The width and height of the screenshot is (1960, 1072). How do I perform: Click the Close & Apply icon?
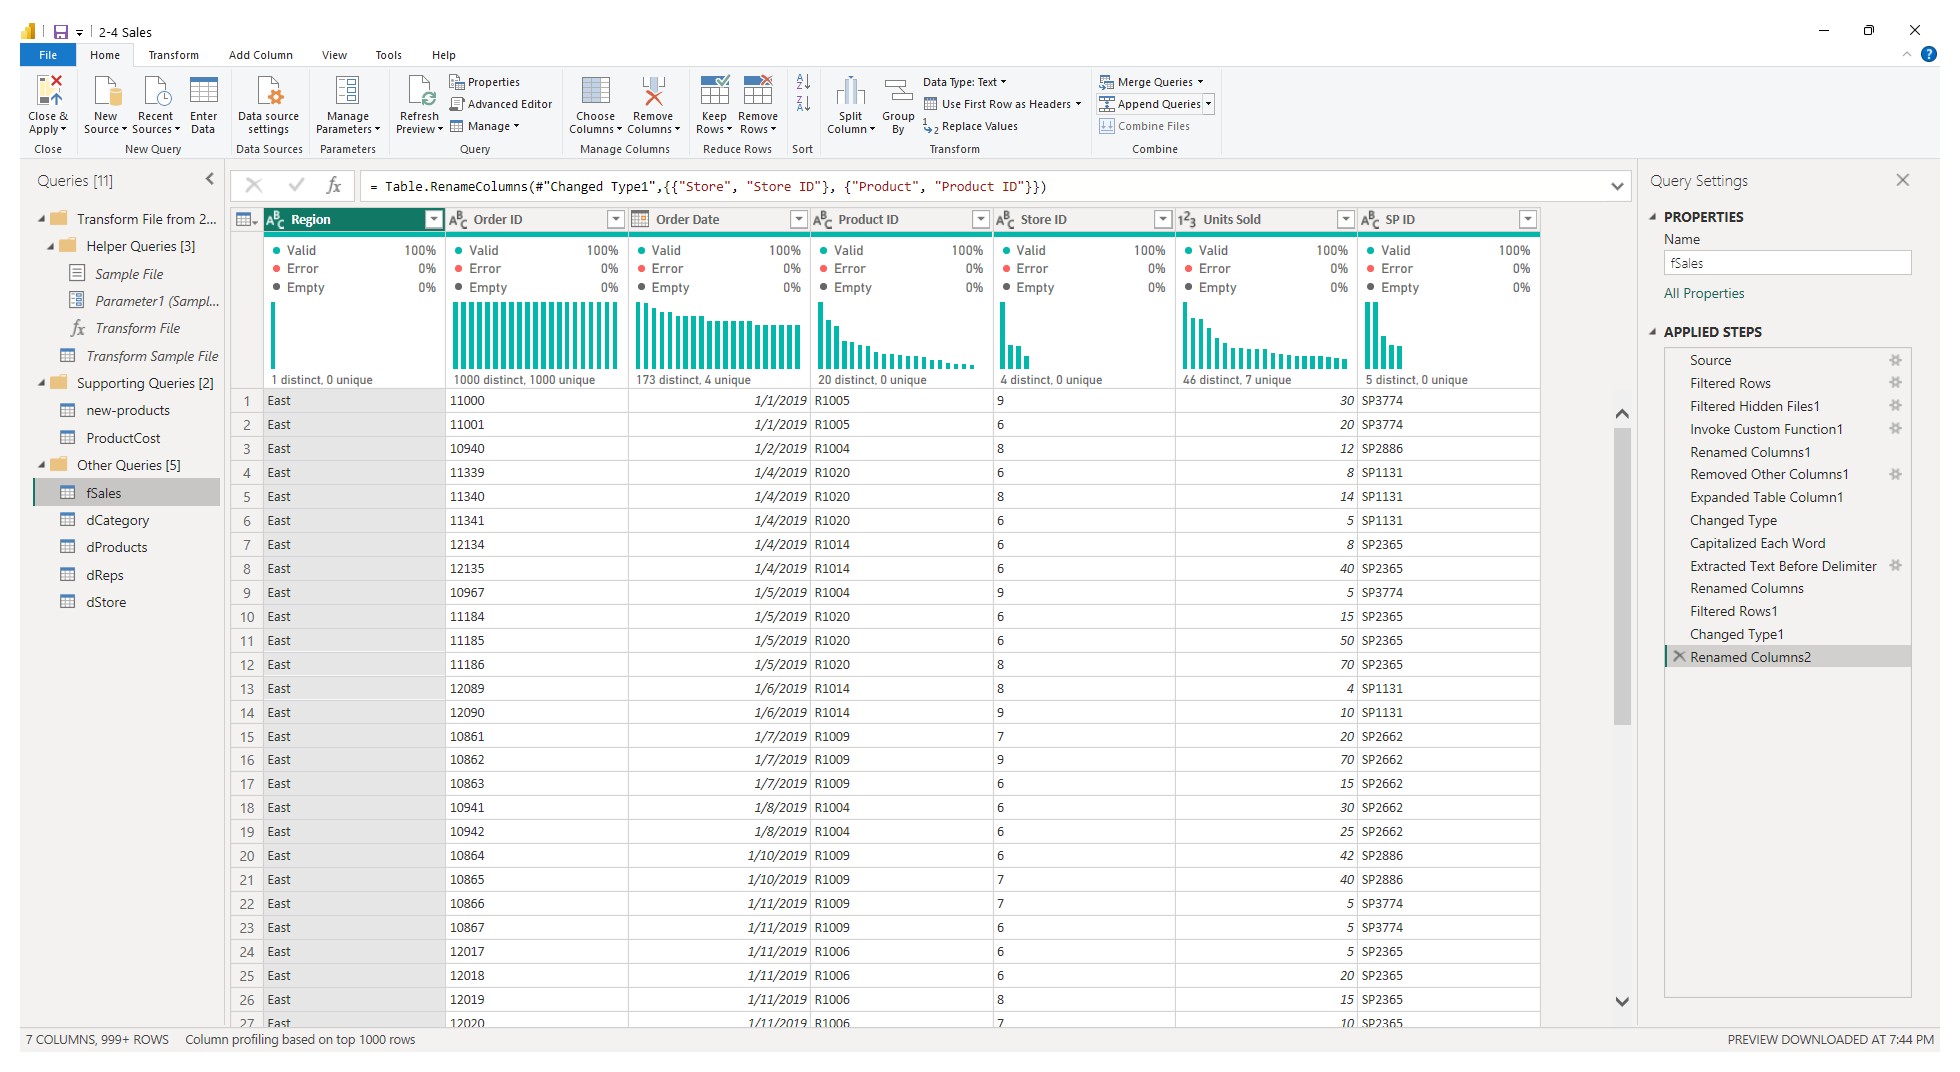(x=48, y=92)
